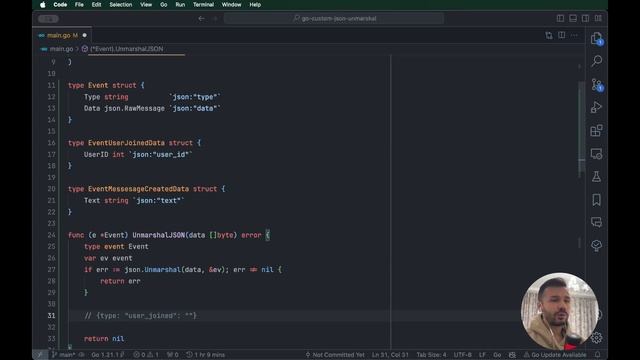Viewport: 640px width, 360px height.
Task: Split the editor right
Action: point(562,36)
